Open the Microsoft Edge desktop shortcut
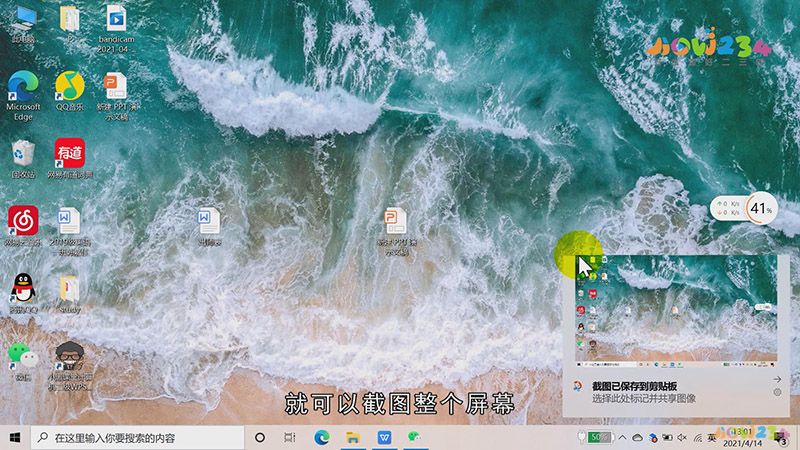This screenshot has width=800, height=450. point(23,95)
